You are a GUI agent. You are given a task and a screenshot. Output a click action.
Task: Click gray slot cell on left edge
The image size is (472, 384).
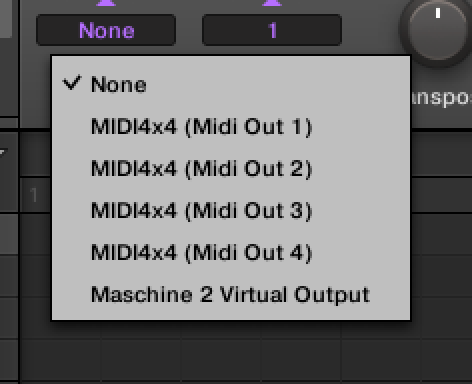coord(9,234)
